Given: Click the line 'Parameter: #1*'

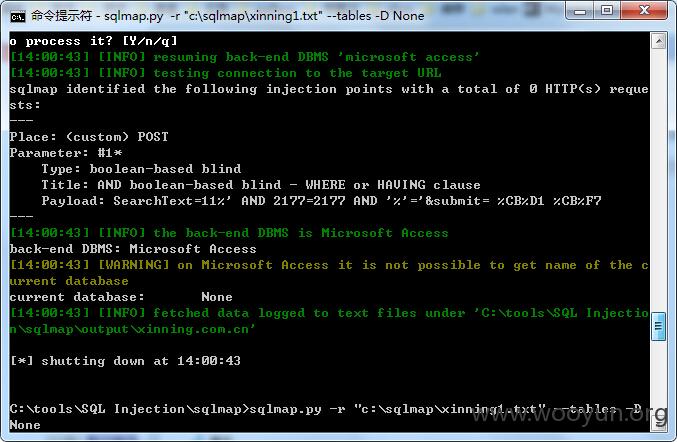Looking at the screenshot, I should pos(66,153).
